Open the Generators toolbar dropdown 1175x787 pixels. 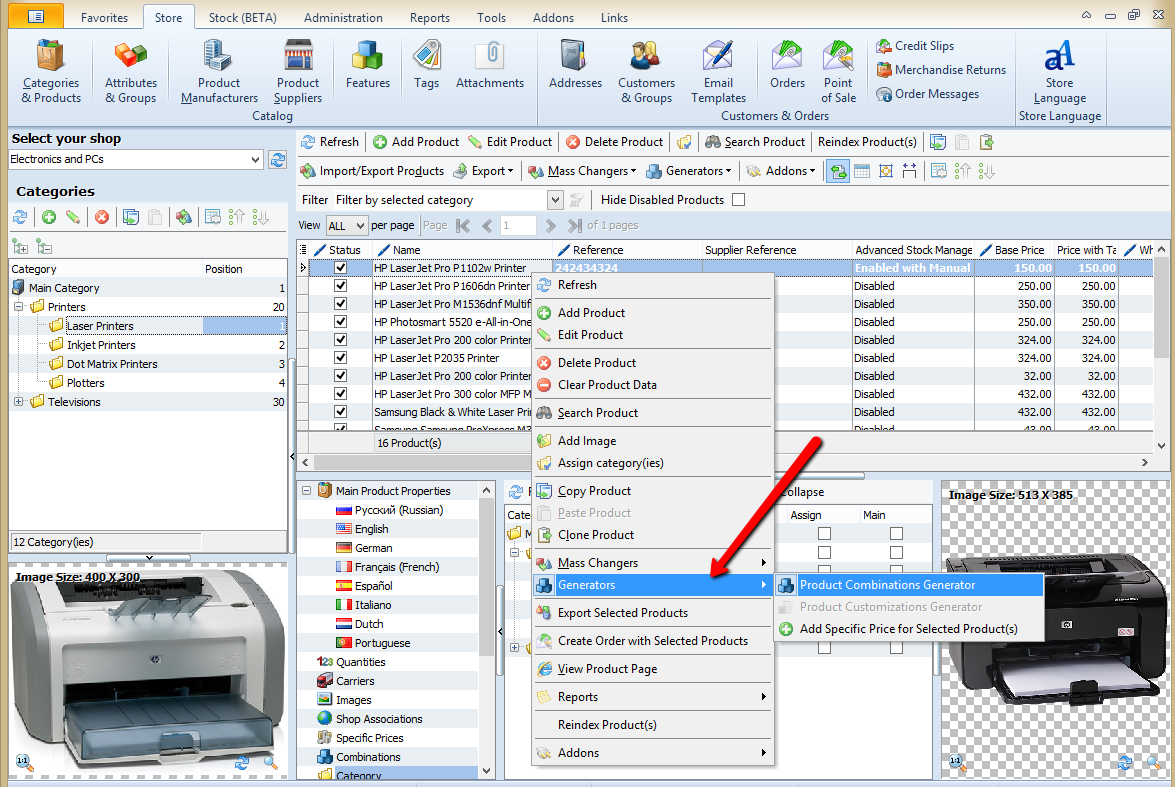click(x=689, y=171)
